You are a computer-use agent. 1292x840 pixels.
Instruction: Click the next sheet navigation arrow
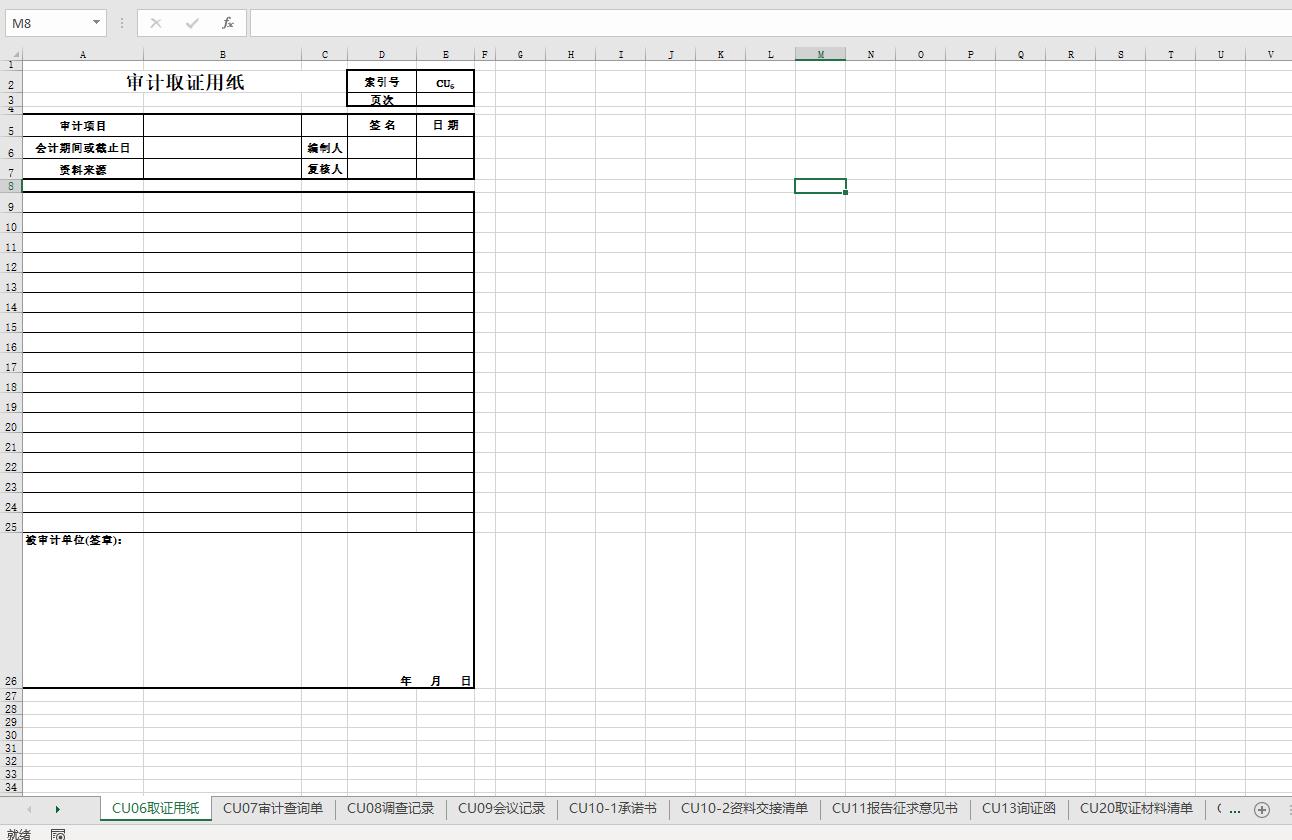pos(57,809)
